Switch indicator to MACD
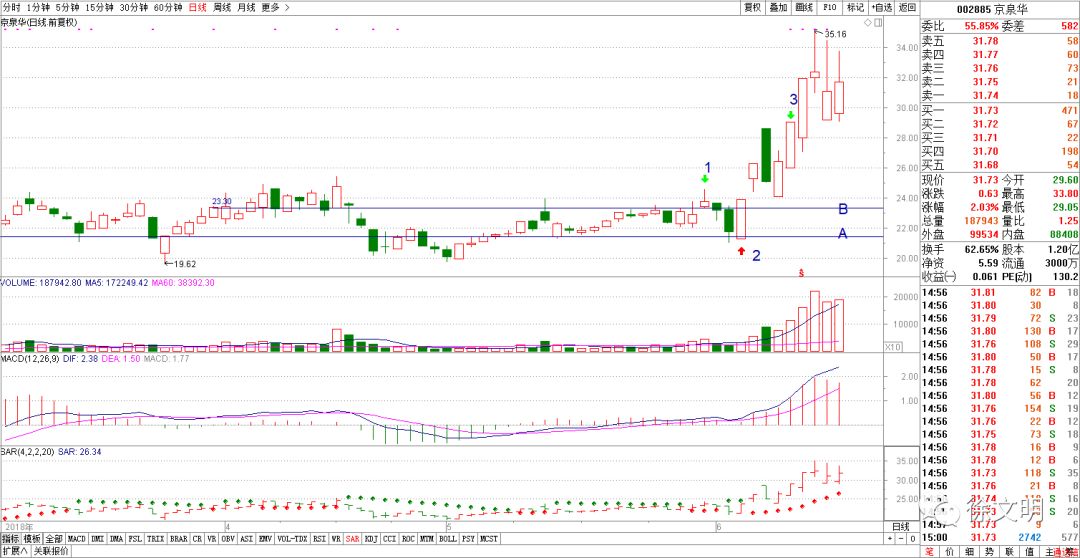The height and width of the screenshot is (558, 1080). (76, 538)
